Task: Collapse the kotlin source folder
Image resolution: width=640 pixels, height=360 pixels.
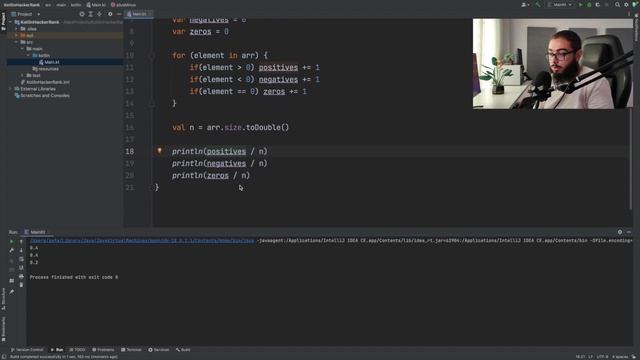Action: click(28, 56)
